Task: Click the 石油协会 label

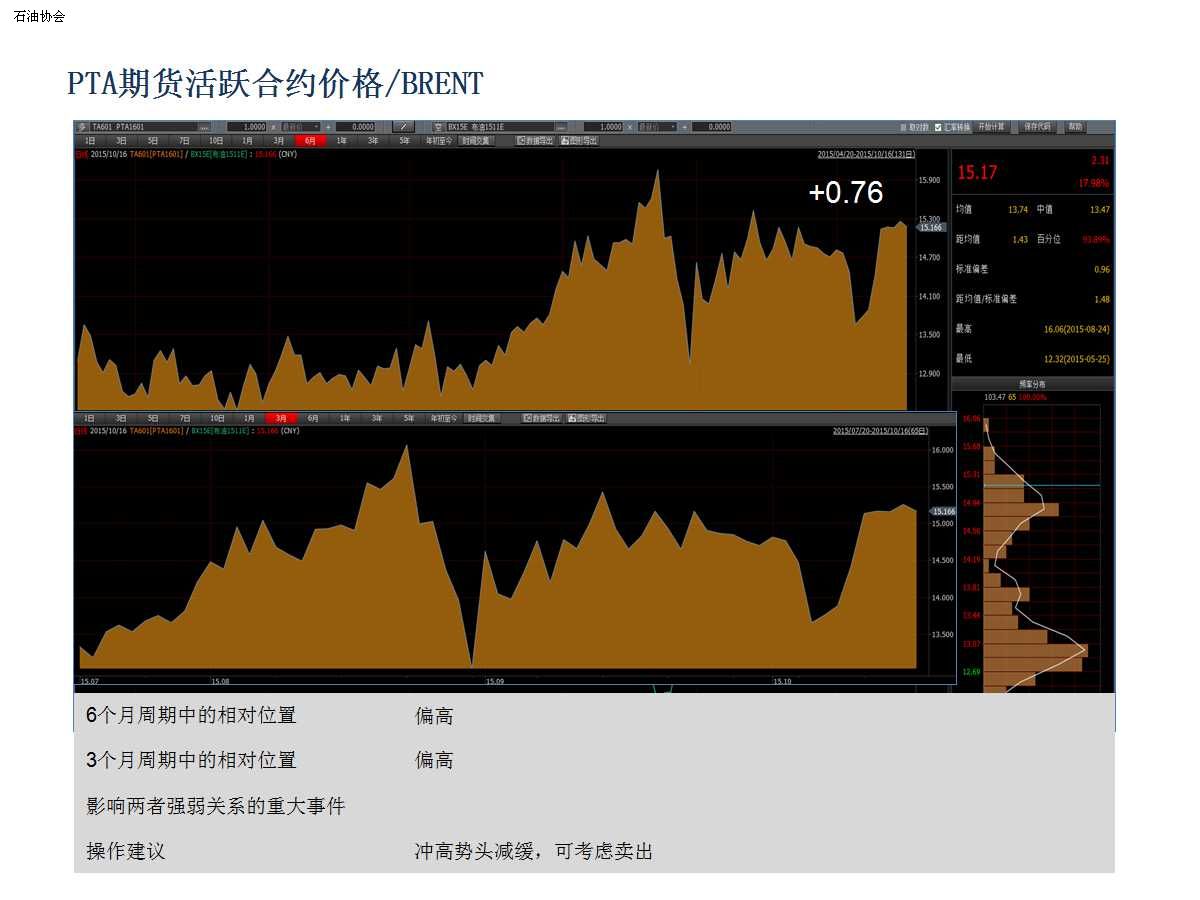Action: pyautogui.click(x=40, y=16)
